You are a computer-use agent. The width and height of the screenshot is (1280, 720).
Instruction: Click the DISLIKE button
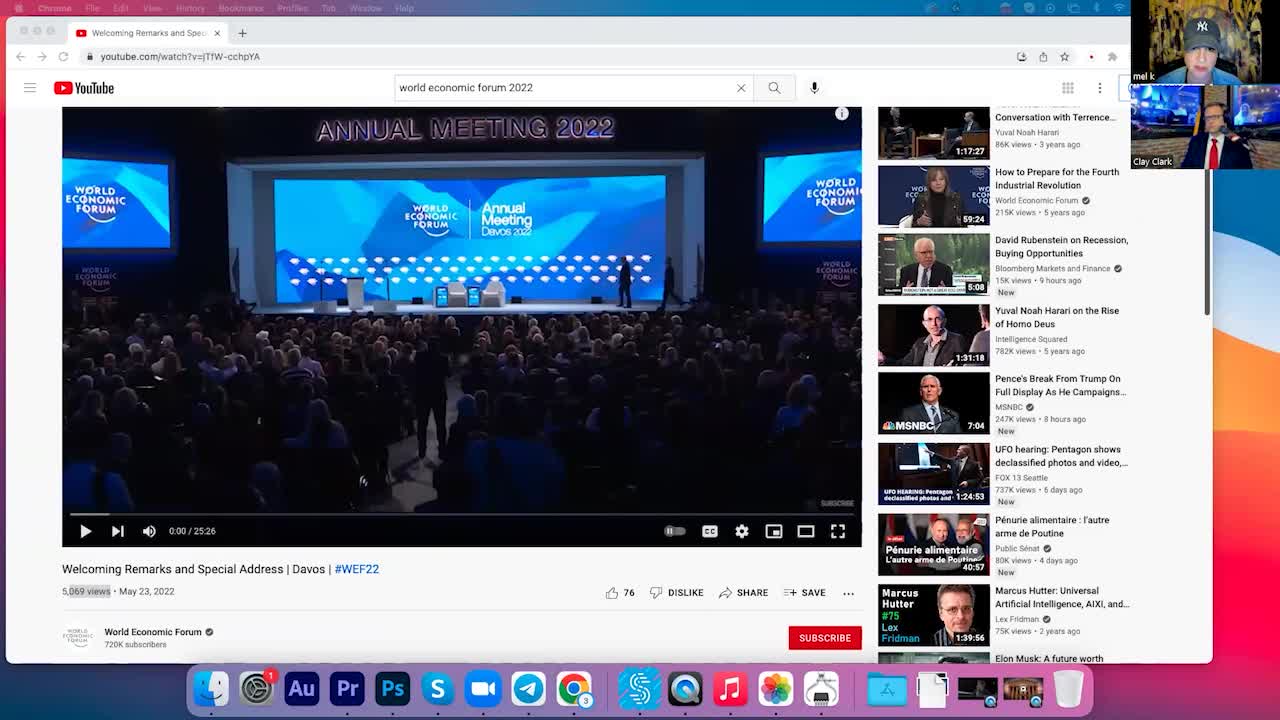[677, 593]
